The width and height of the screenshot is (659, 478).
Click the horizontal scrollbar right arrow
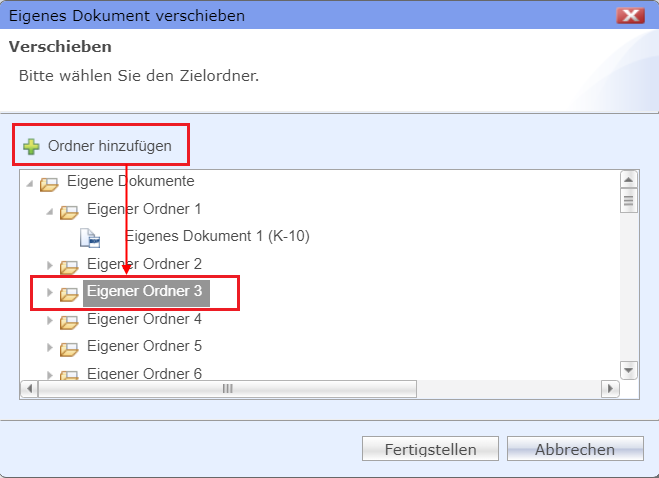pos(610,388)
